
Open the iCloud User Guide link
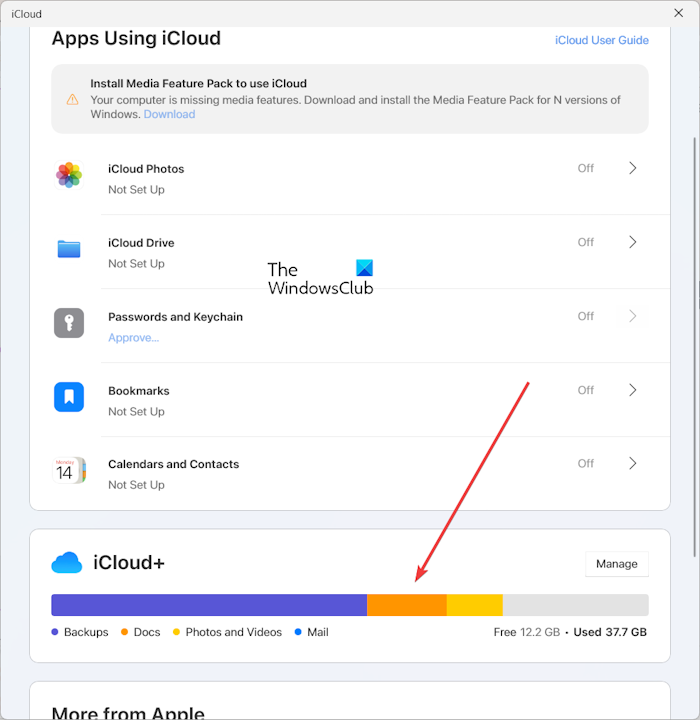(x=601, y=40)
